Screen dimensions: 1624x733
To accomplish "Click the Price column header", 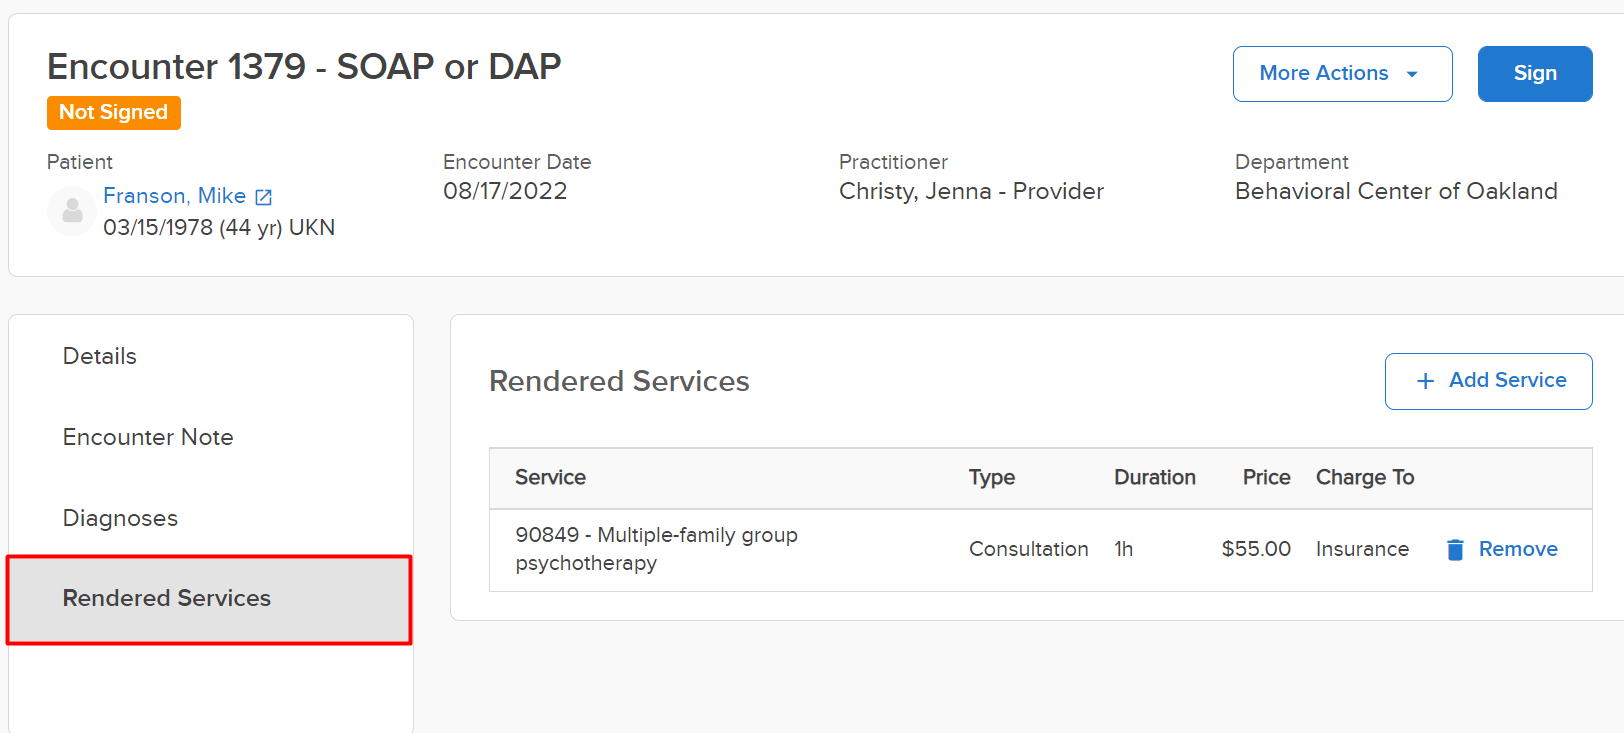I will [x=1266, y=478].
